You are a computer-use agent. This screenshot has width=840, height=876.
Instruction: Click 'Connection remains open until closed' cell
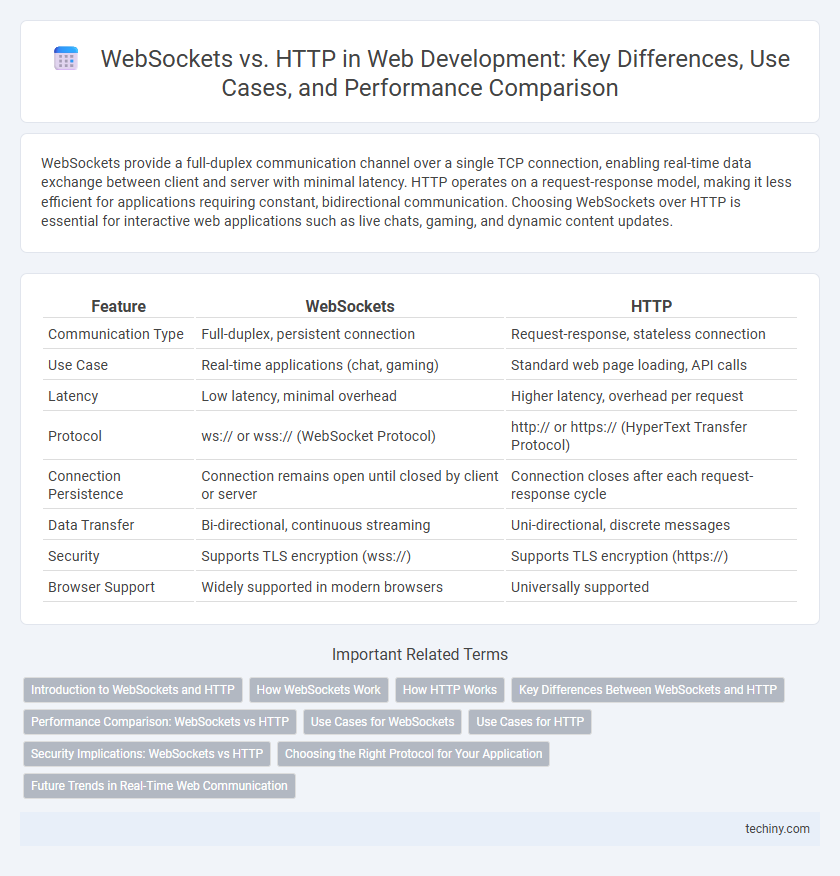350,485
